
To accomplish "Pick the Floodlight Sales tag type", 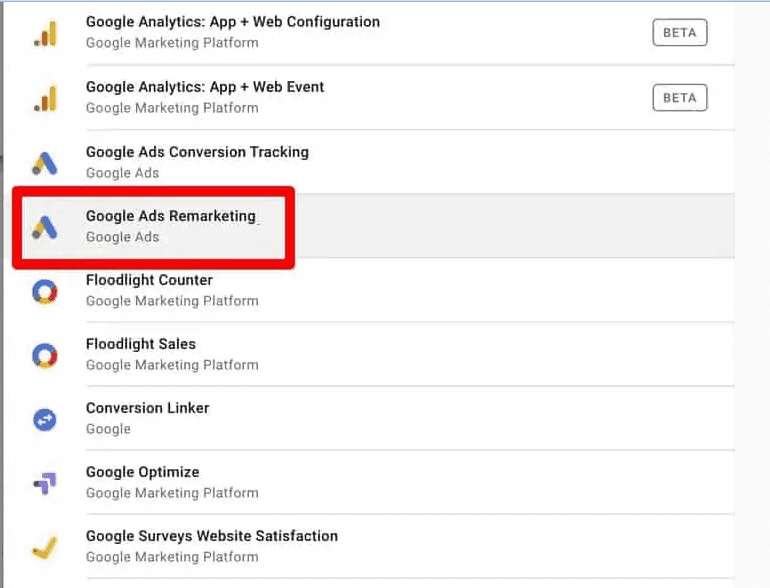I will [141, 344].
